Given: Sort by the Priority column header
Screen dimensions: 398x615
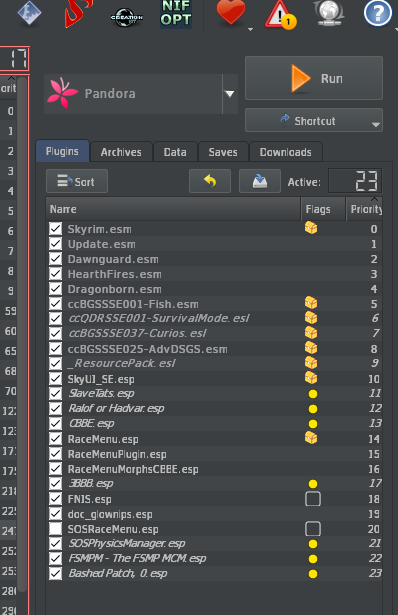Looking at the screenshot, I should click(x=364, y=209).
